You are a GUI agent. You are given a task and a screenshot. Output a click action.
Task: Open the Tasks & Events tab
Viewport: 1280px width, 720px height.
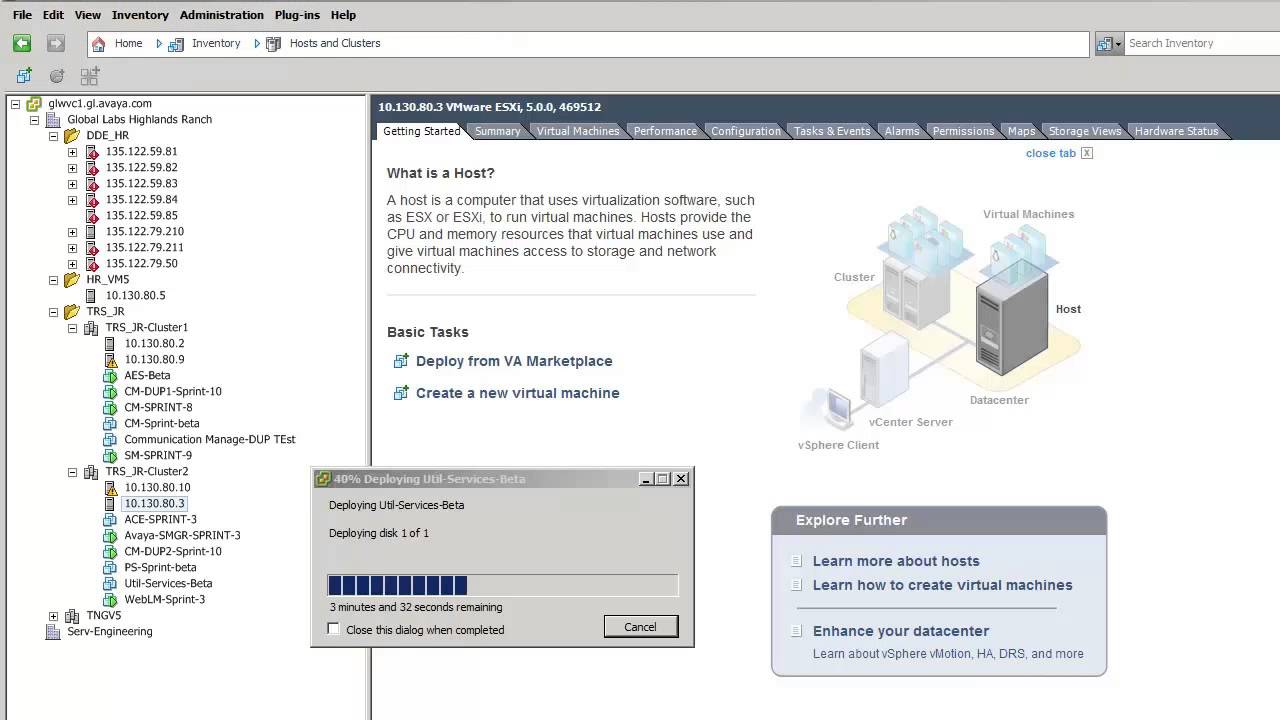832,131
